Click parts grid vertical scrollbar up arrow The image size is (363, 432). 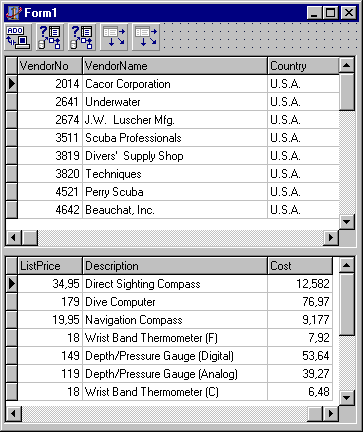point(347,265)
